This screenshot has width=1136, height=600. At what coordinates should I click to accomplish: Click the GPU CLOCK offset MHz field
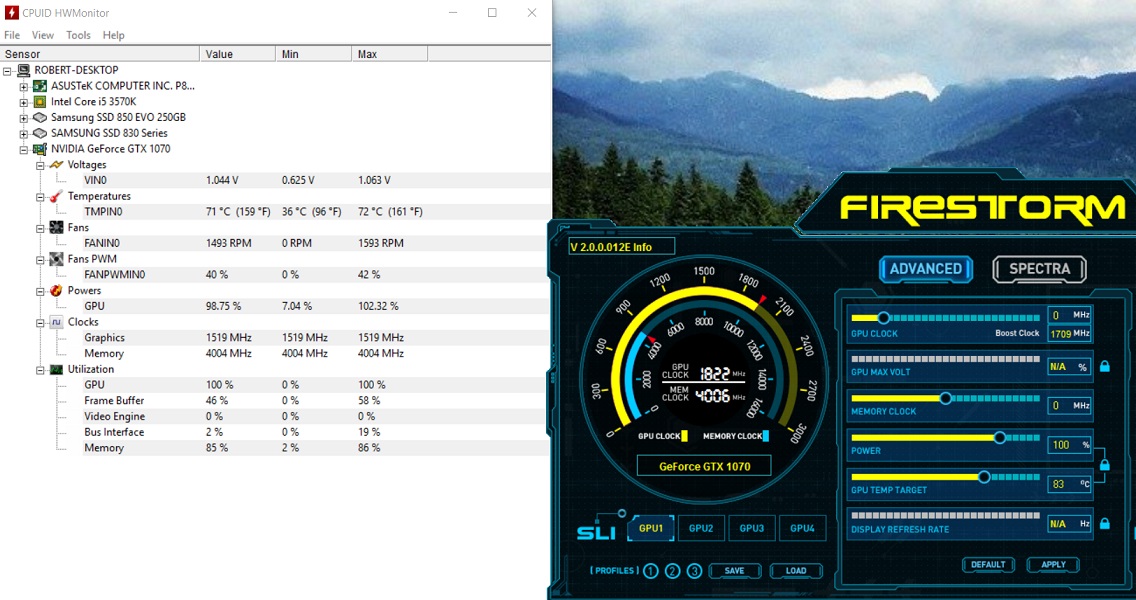(x=1069, y=315)
